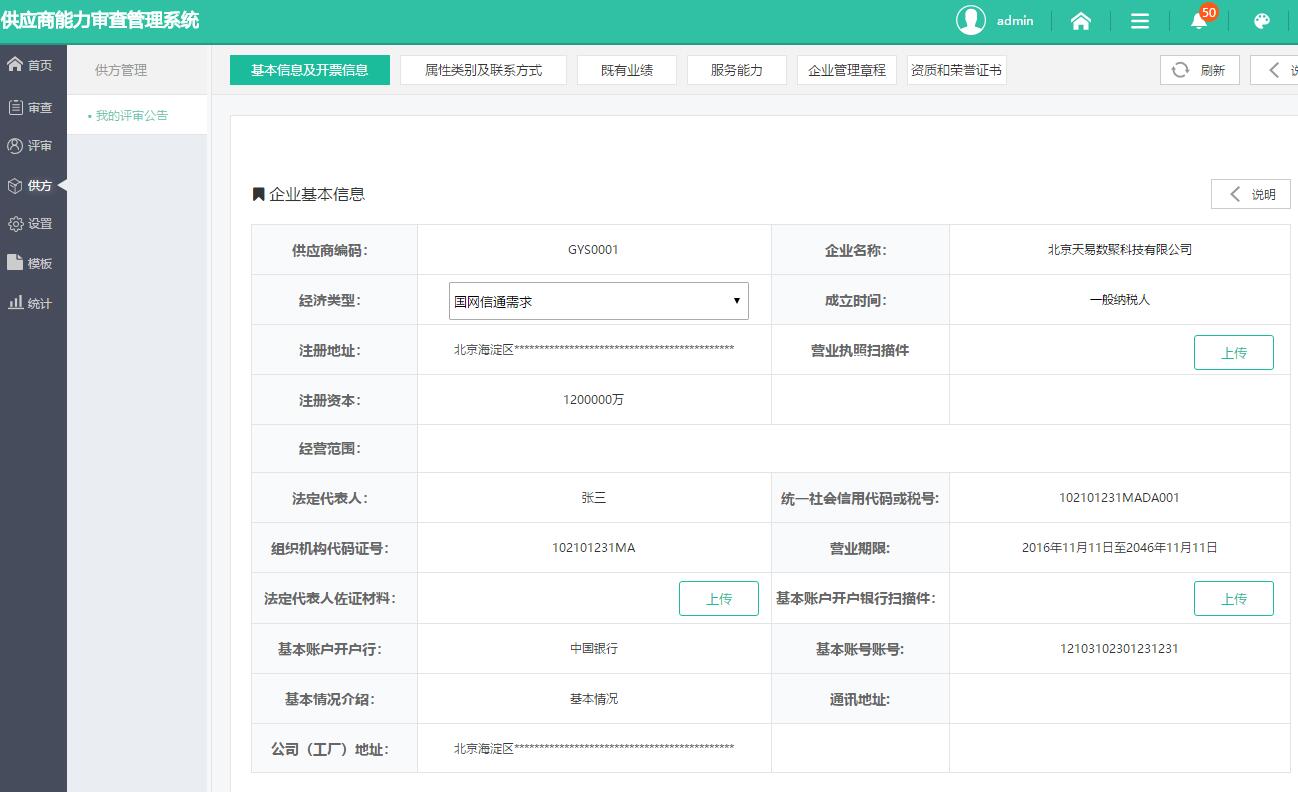The image size is (1298, 792).
Task: Click the 供应商编码 label
Action: [330, 250]
